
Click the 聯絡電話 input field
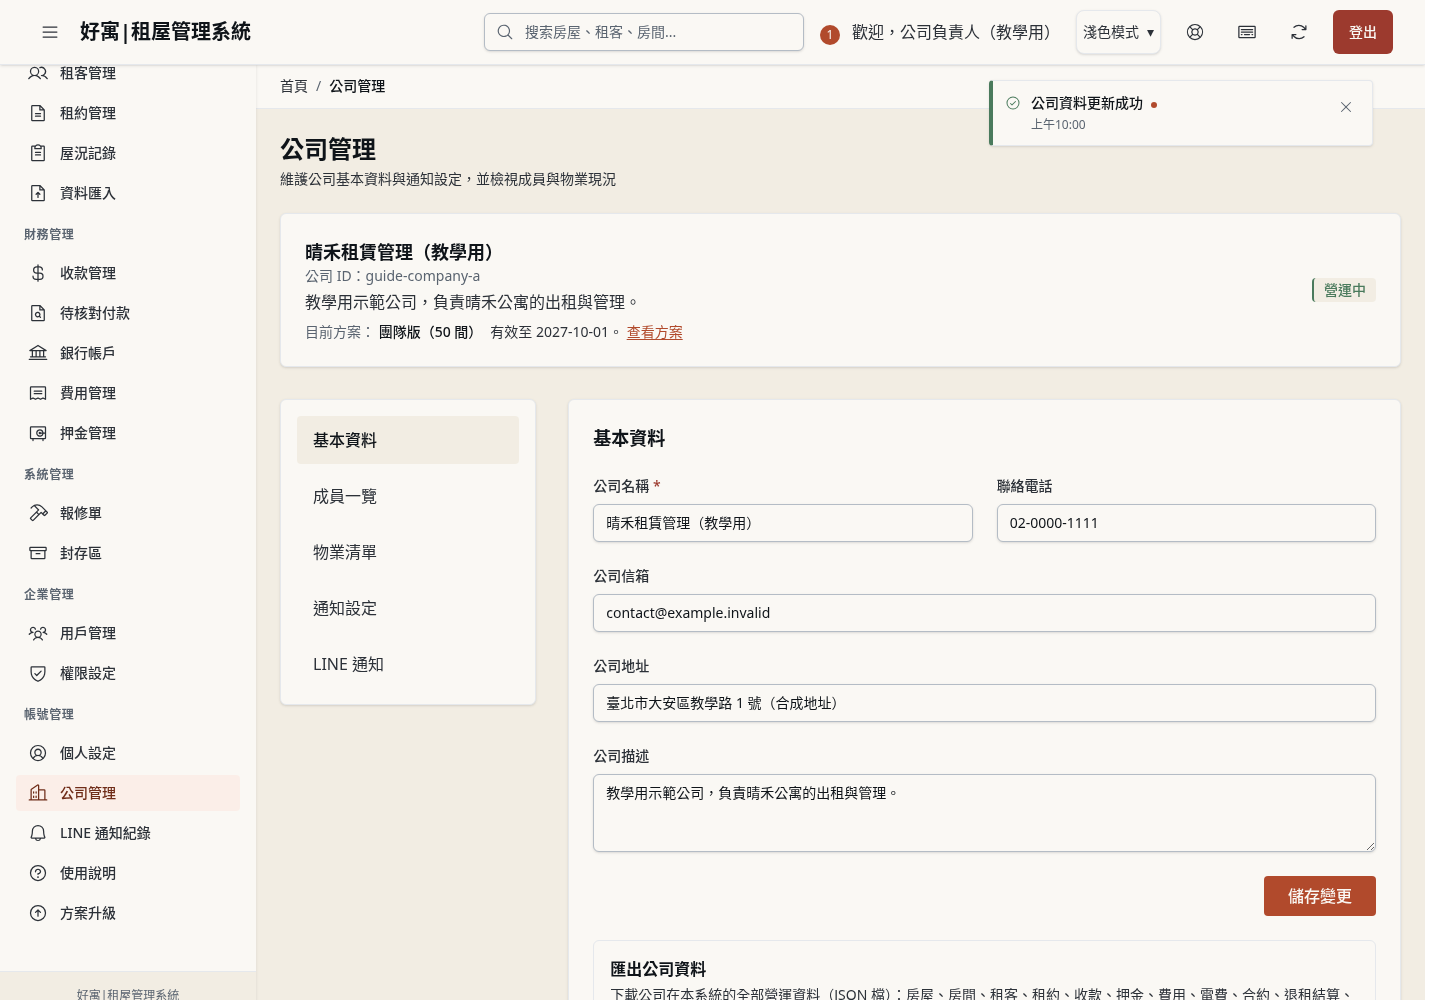click(1186, 523)
